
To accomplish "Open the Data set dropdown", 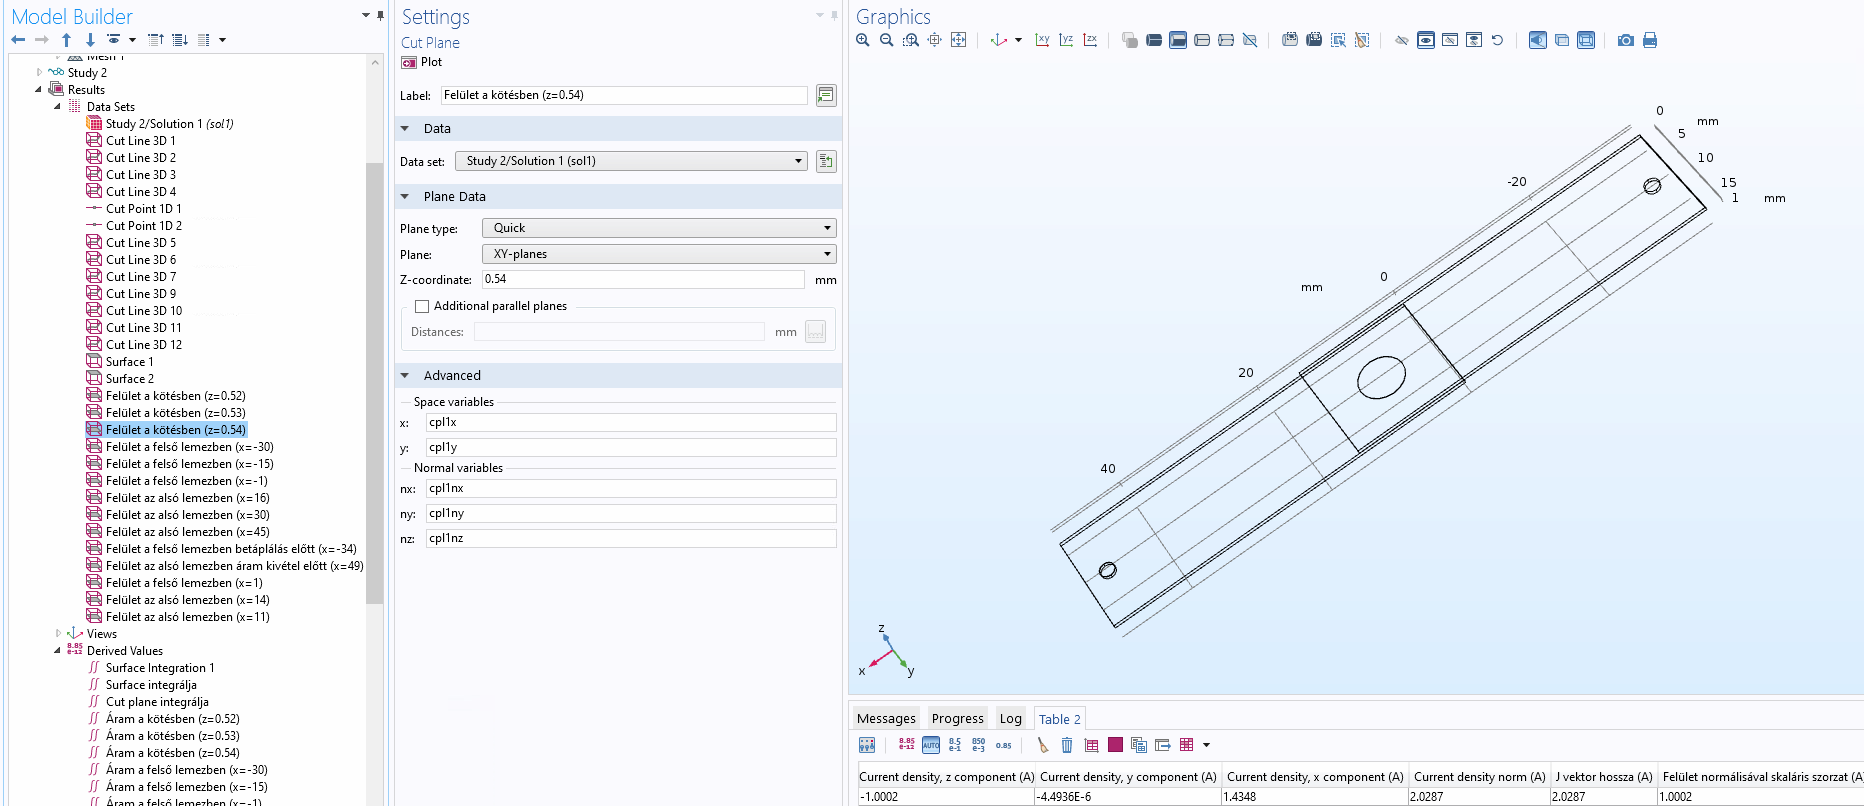I will 631,161.
